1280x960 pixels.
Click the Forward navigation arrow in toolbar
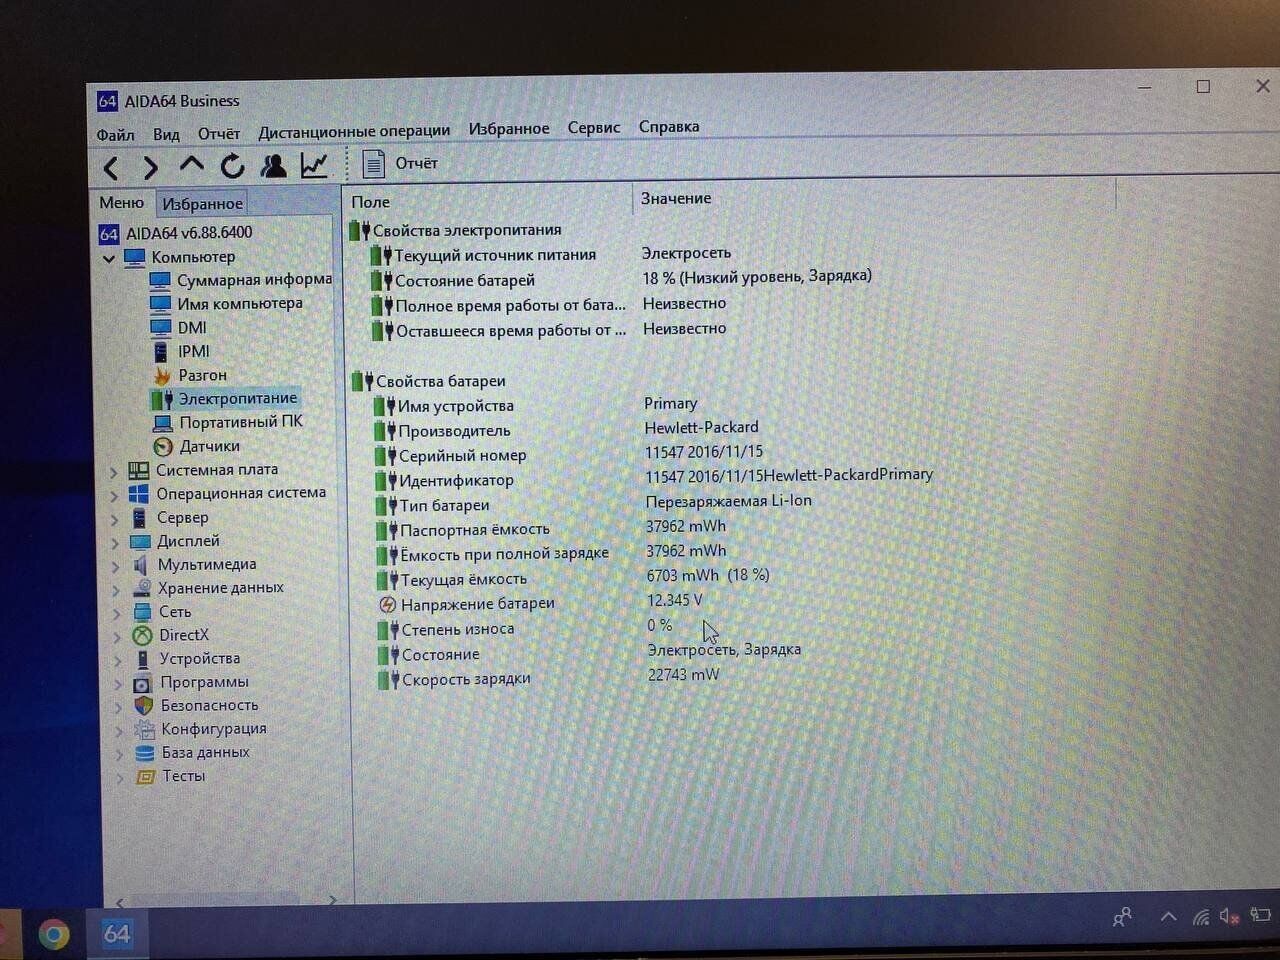point(150,167)
